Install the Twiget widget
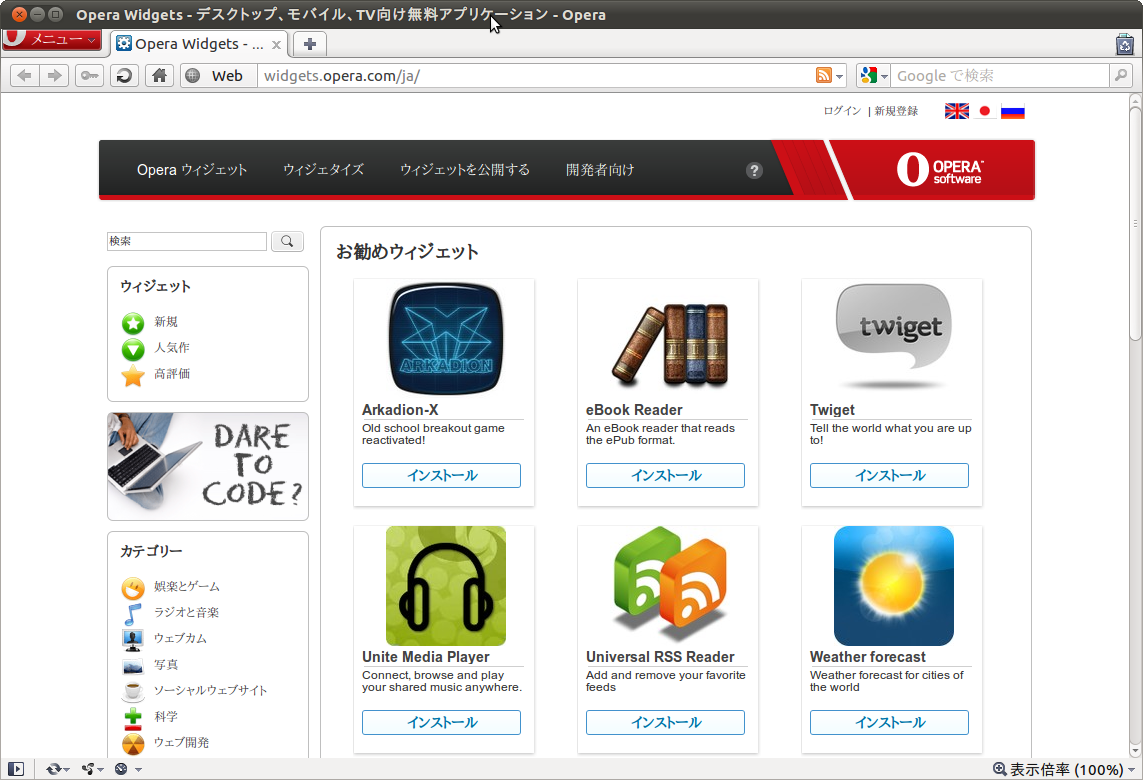Screen dimensions: 1143x780 coord(889,475)
